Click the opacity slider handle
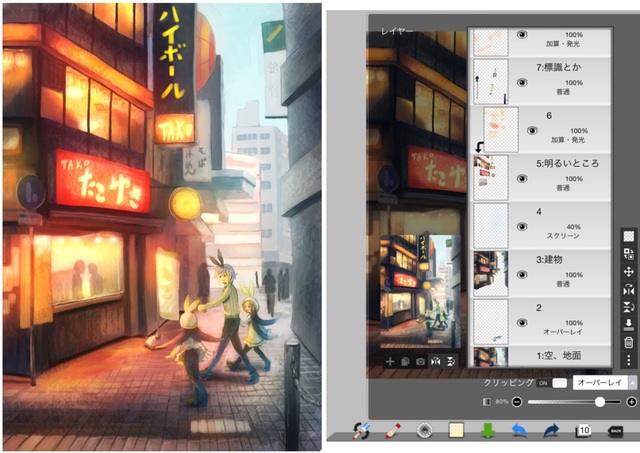 (x=600, y=402)
